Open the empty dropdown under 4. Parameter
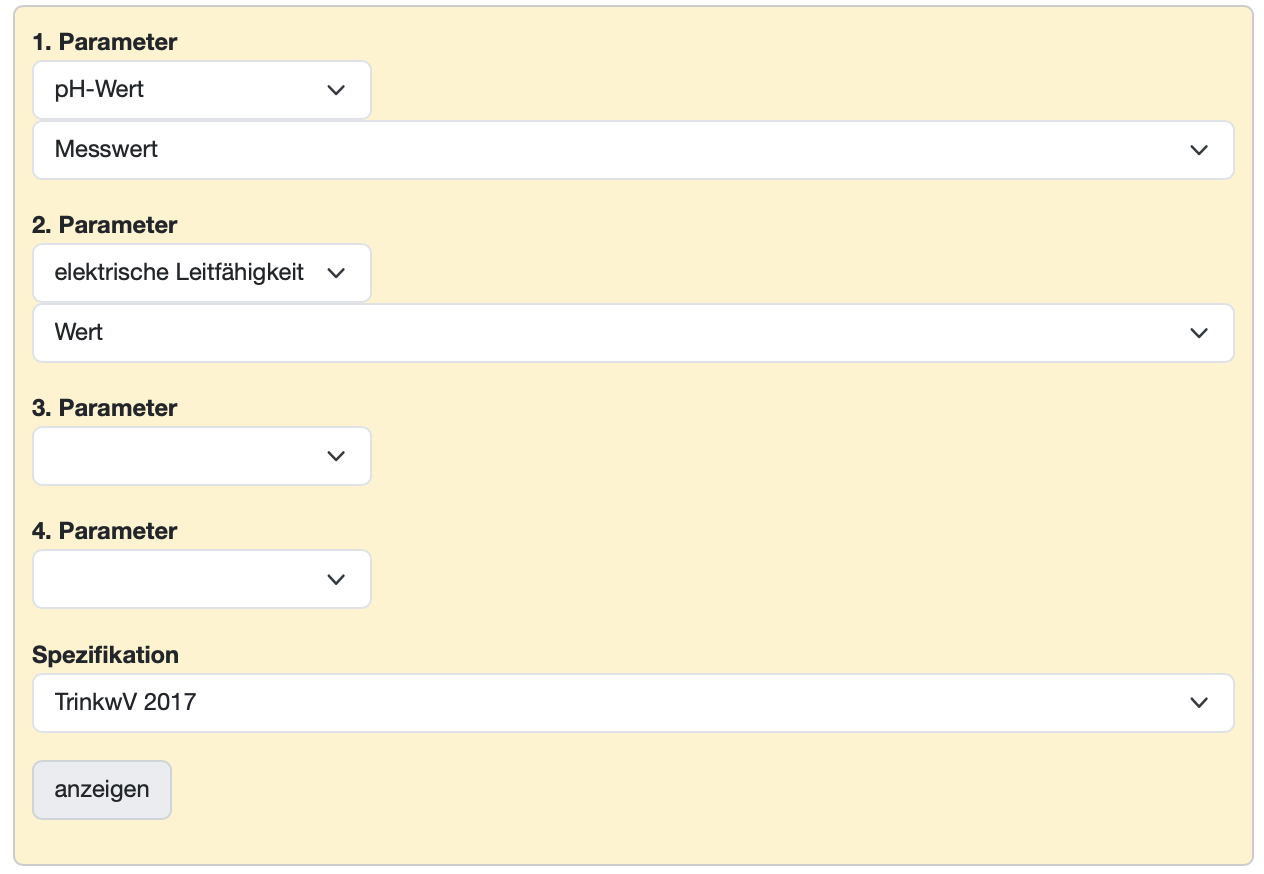The image size is (1264, 874). click(180, 579)
